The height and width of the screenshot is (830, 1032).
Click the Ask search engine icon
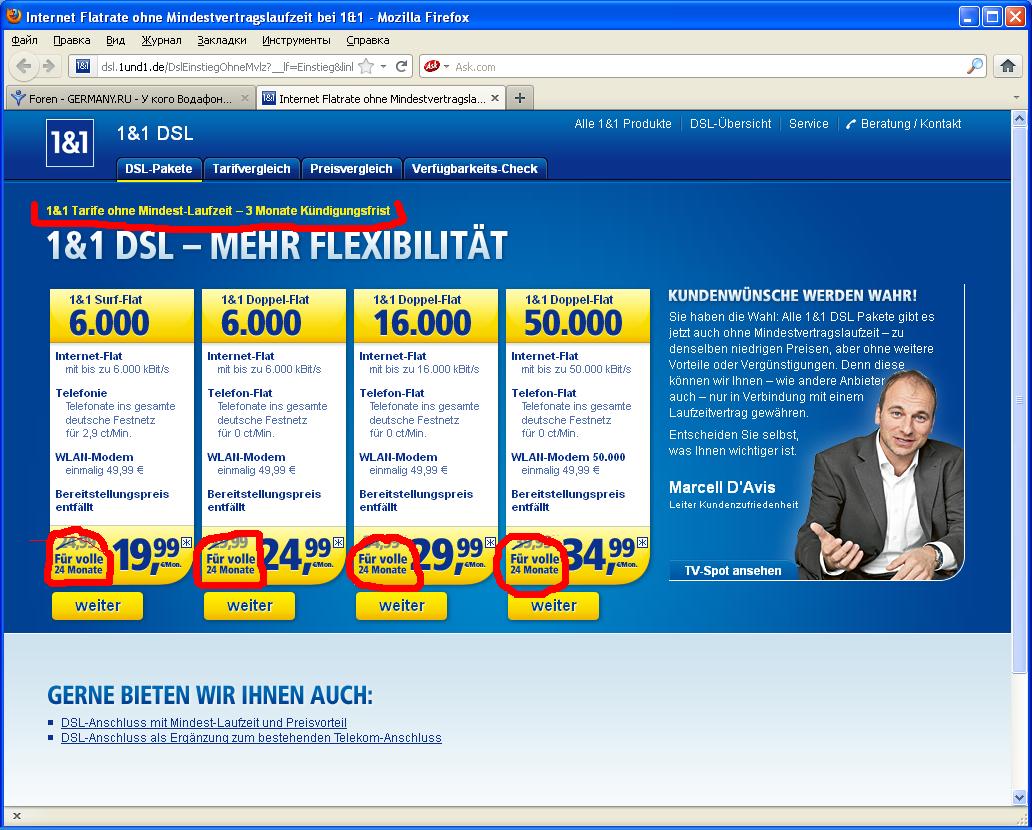(x=432, y=66)
